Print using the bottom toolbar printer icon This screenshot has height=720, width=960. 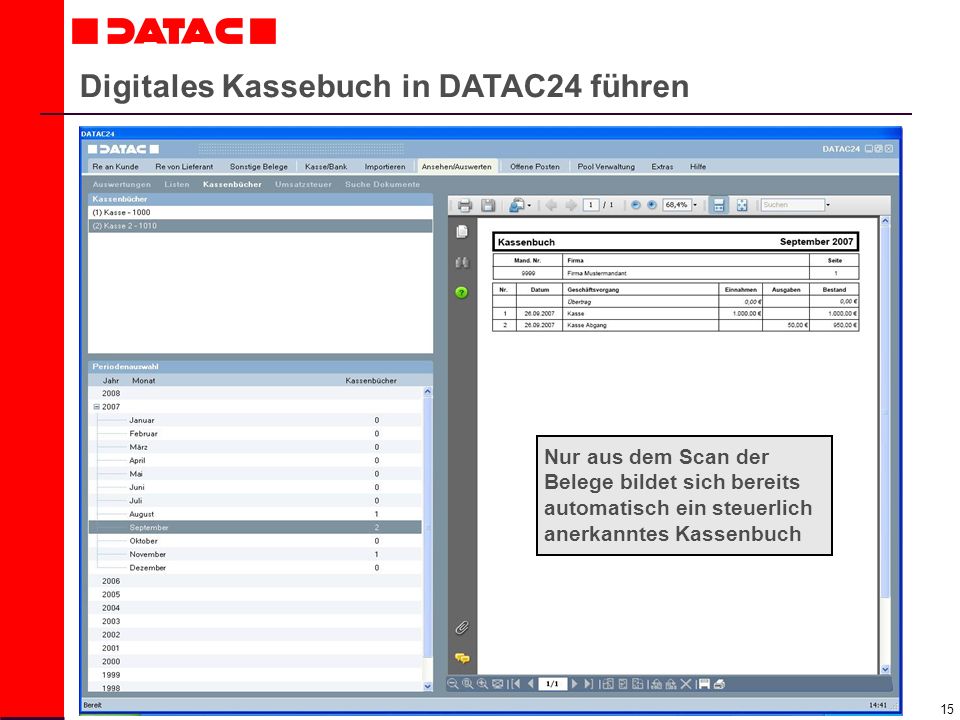click(719, 684)
